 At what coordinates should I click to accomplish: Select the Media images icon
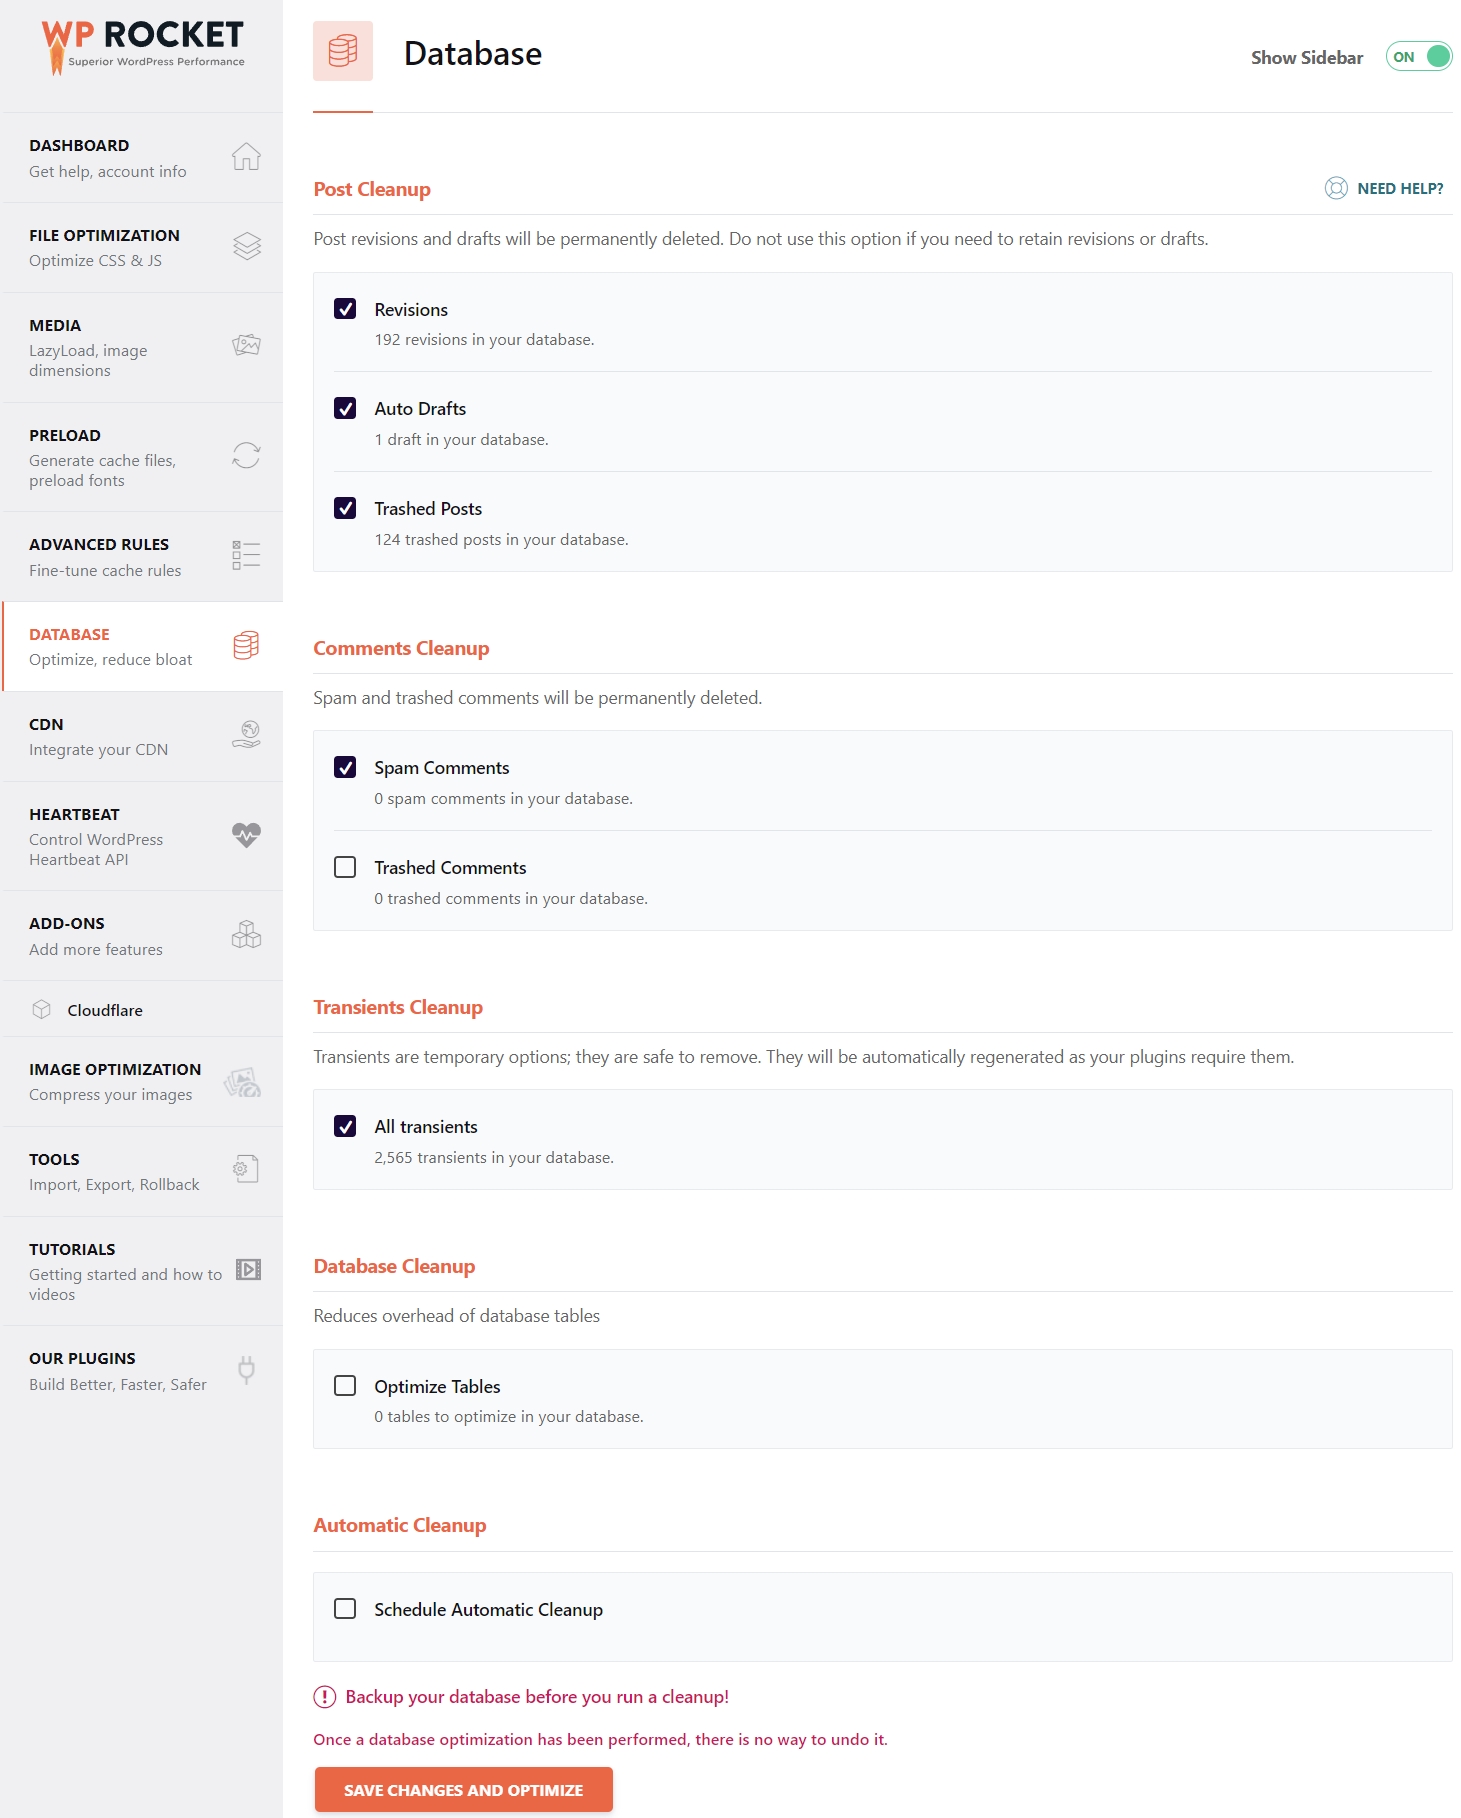pyautogui.click(x=246, y=346)
